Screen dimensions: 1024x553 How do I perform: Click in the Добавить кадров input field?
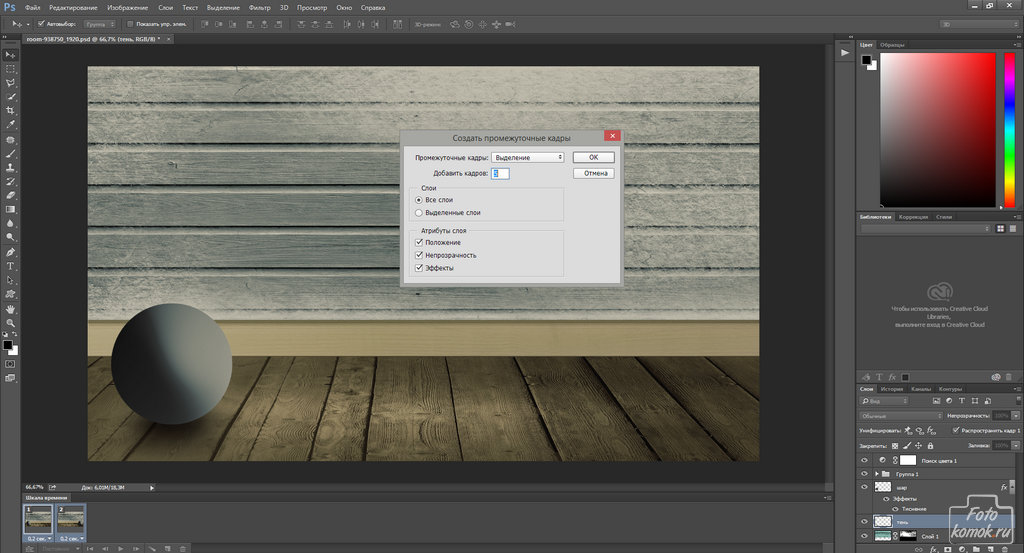tap(500, 173)
